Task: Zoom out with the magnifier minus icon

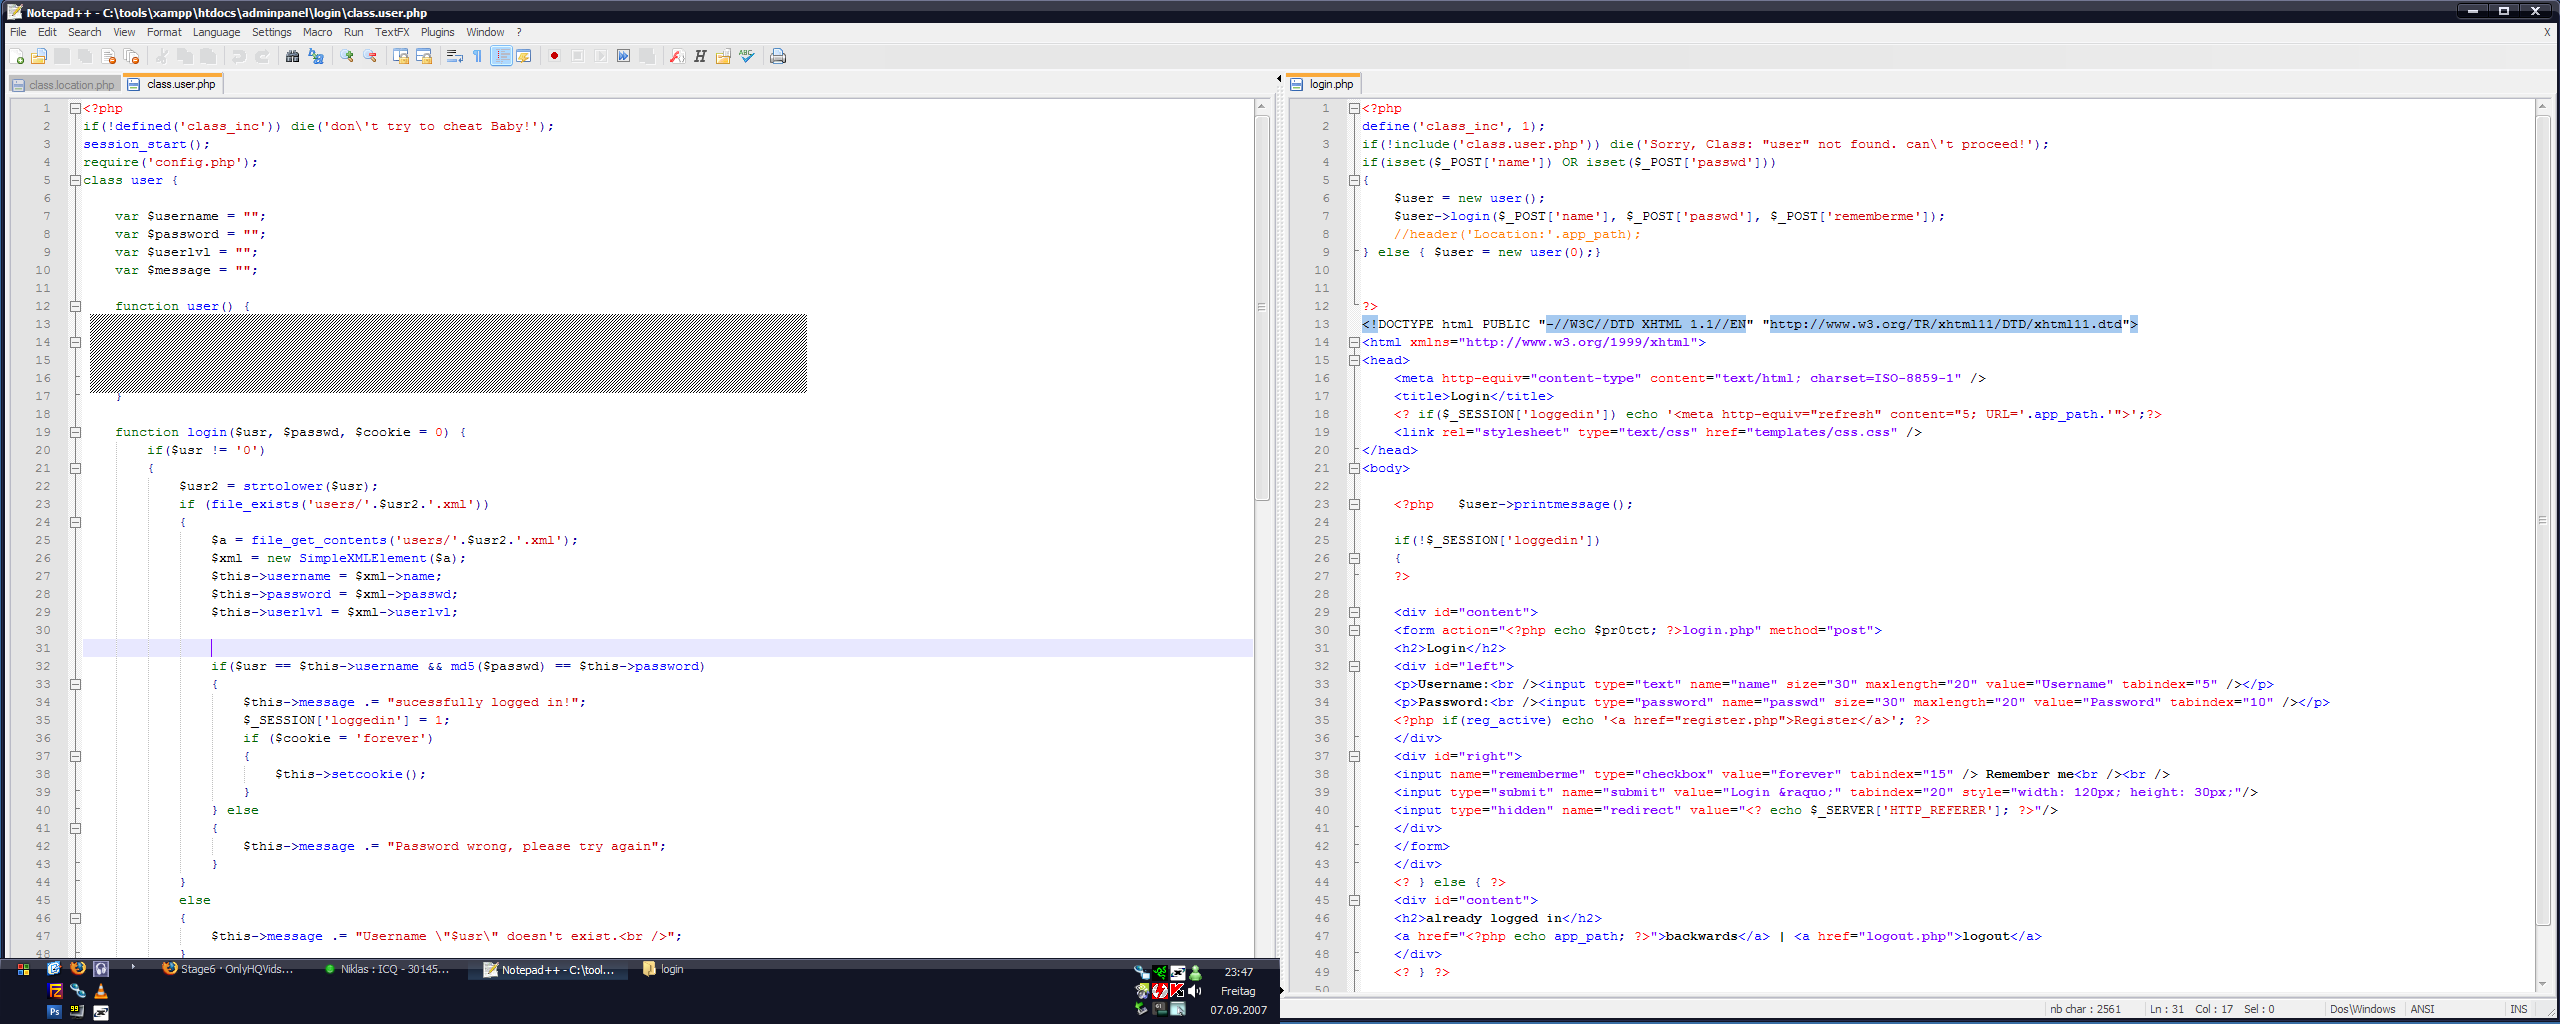Action: (370, 56)
